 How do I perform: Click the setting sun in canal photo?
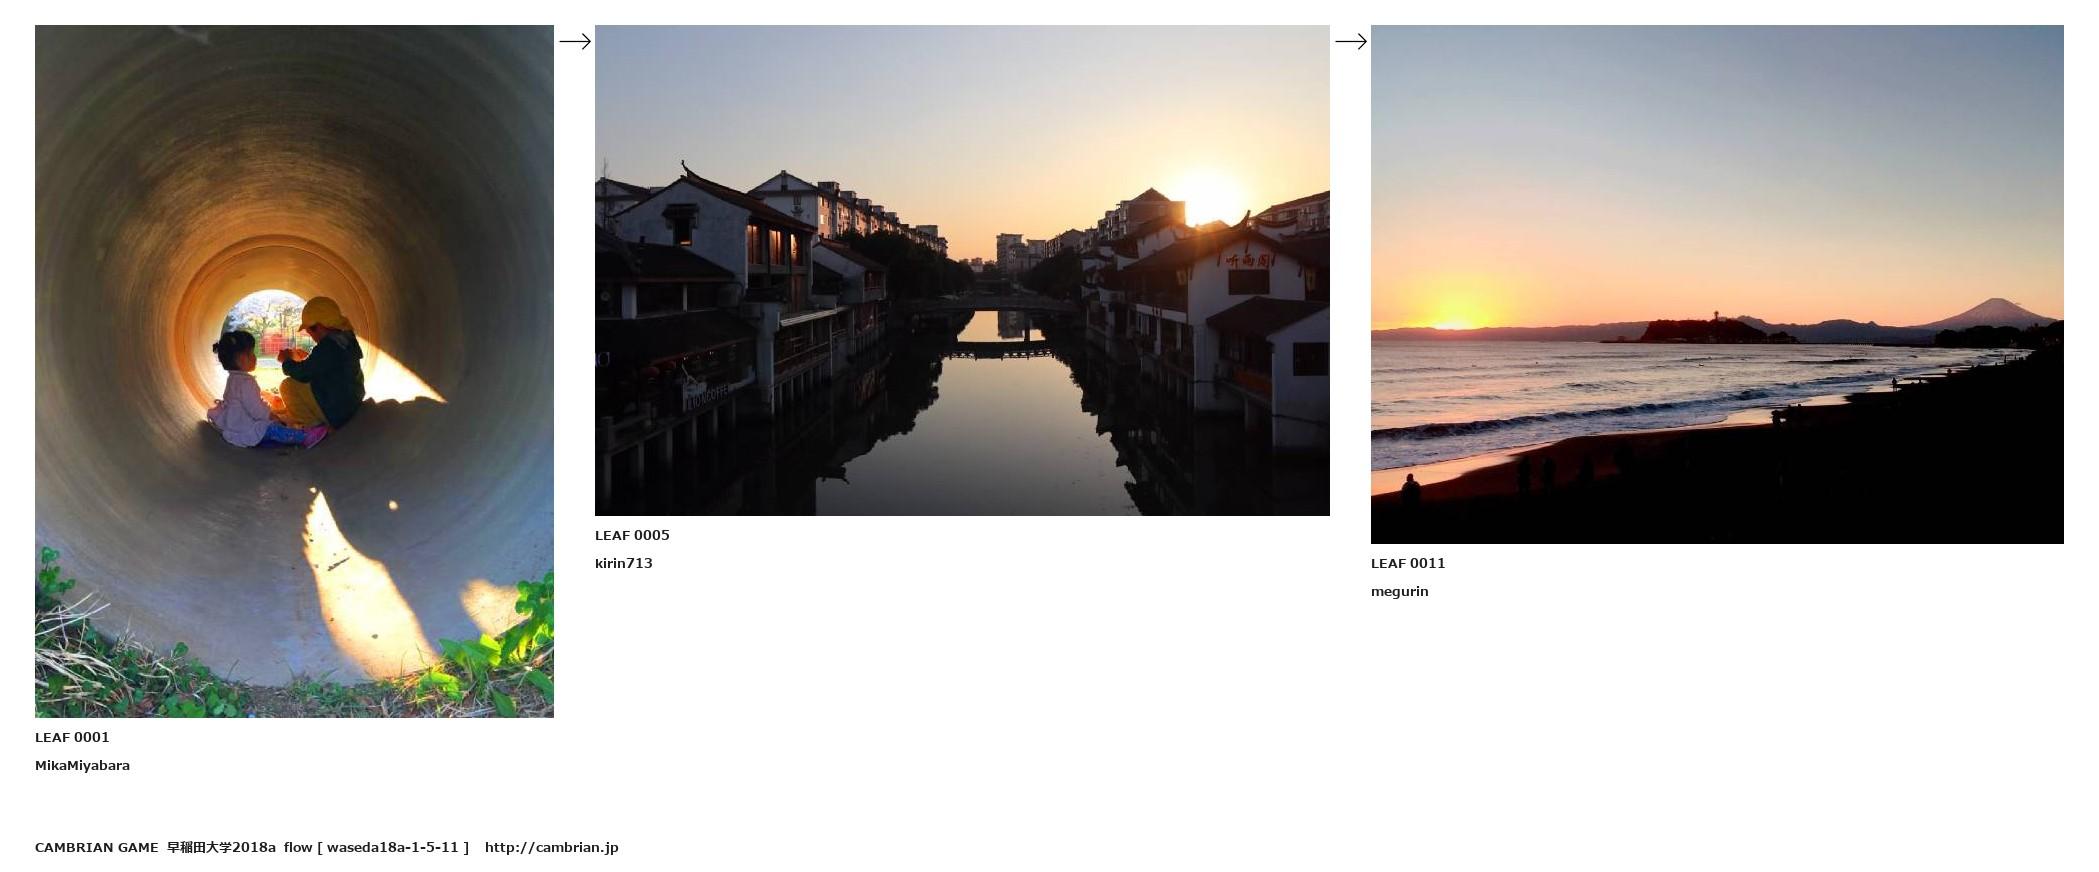tap(1208, 197)
